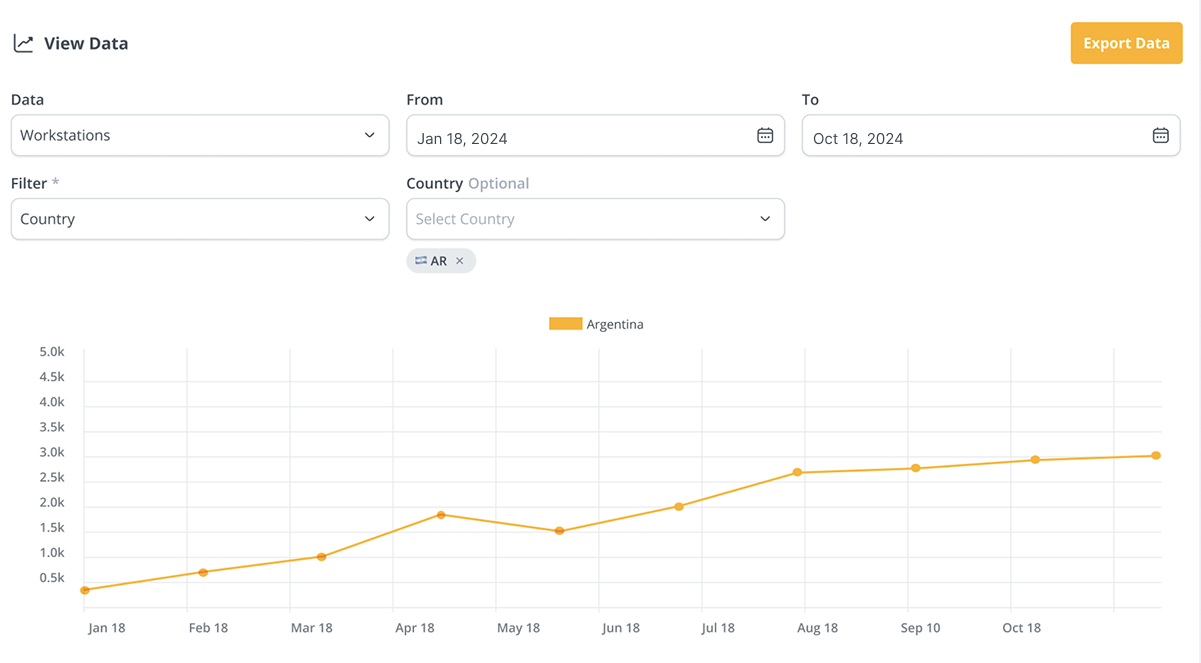
Task: Click the dip data point after May 18
Action: coord(559,531)
